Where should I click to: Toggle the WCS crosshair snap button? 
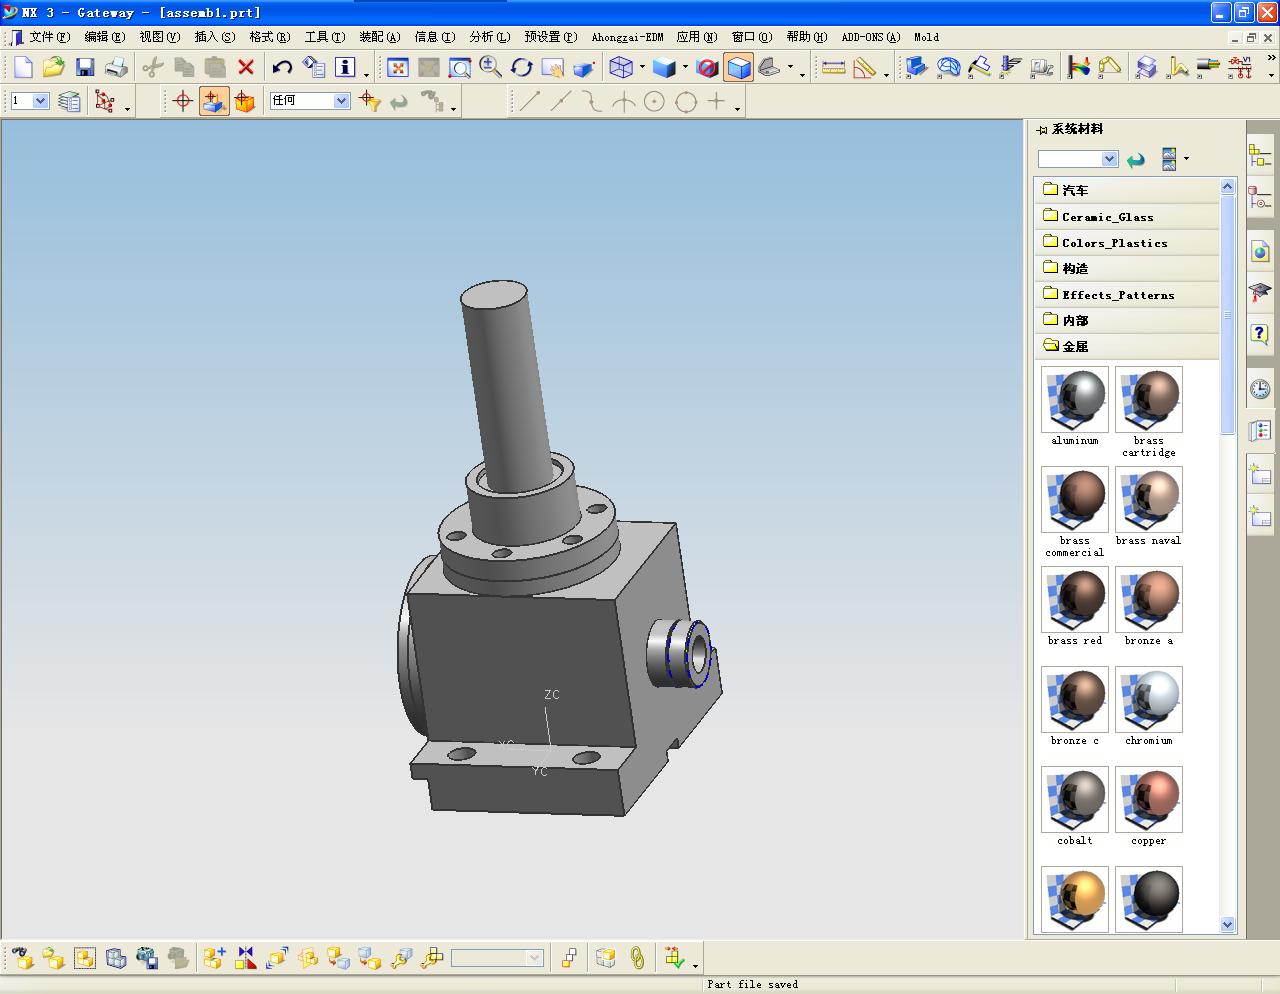coord(182,101)
